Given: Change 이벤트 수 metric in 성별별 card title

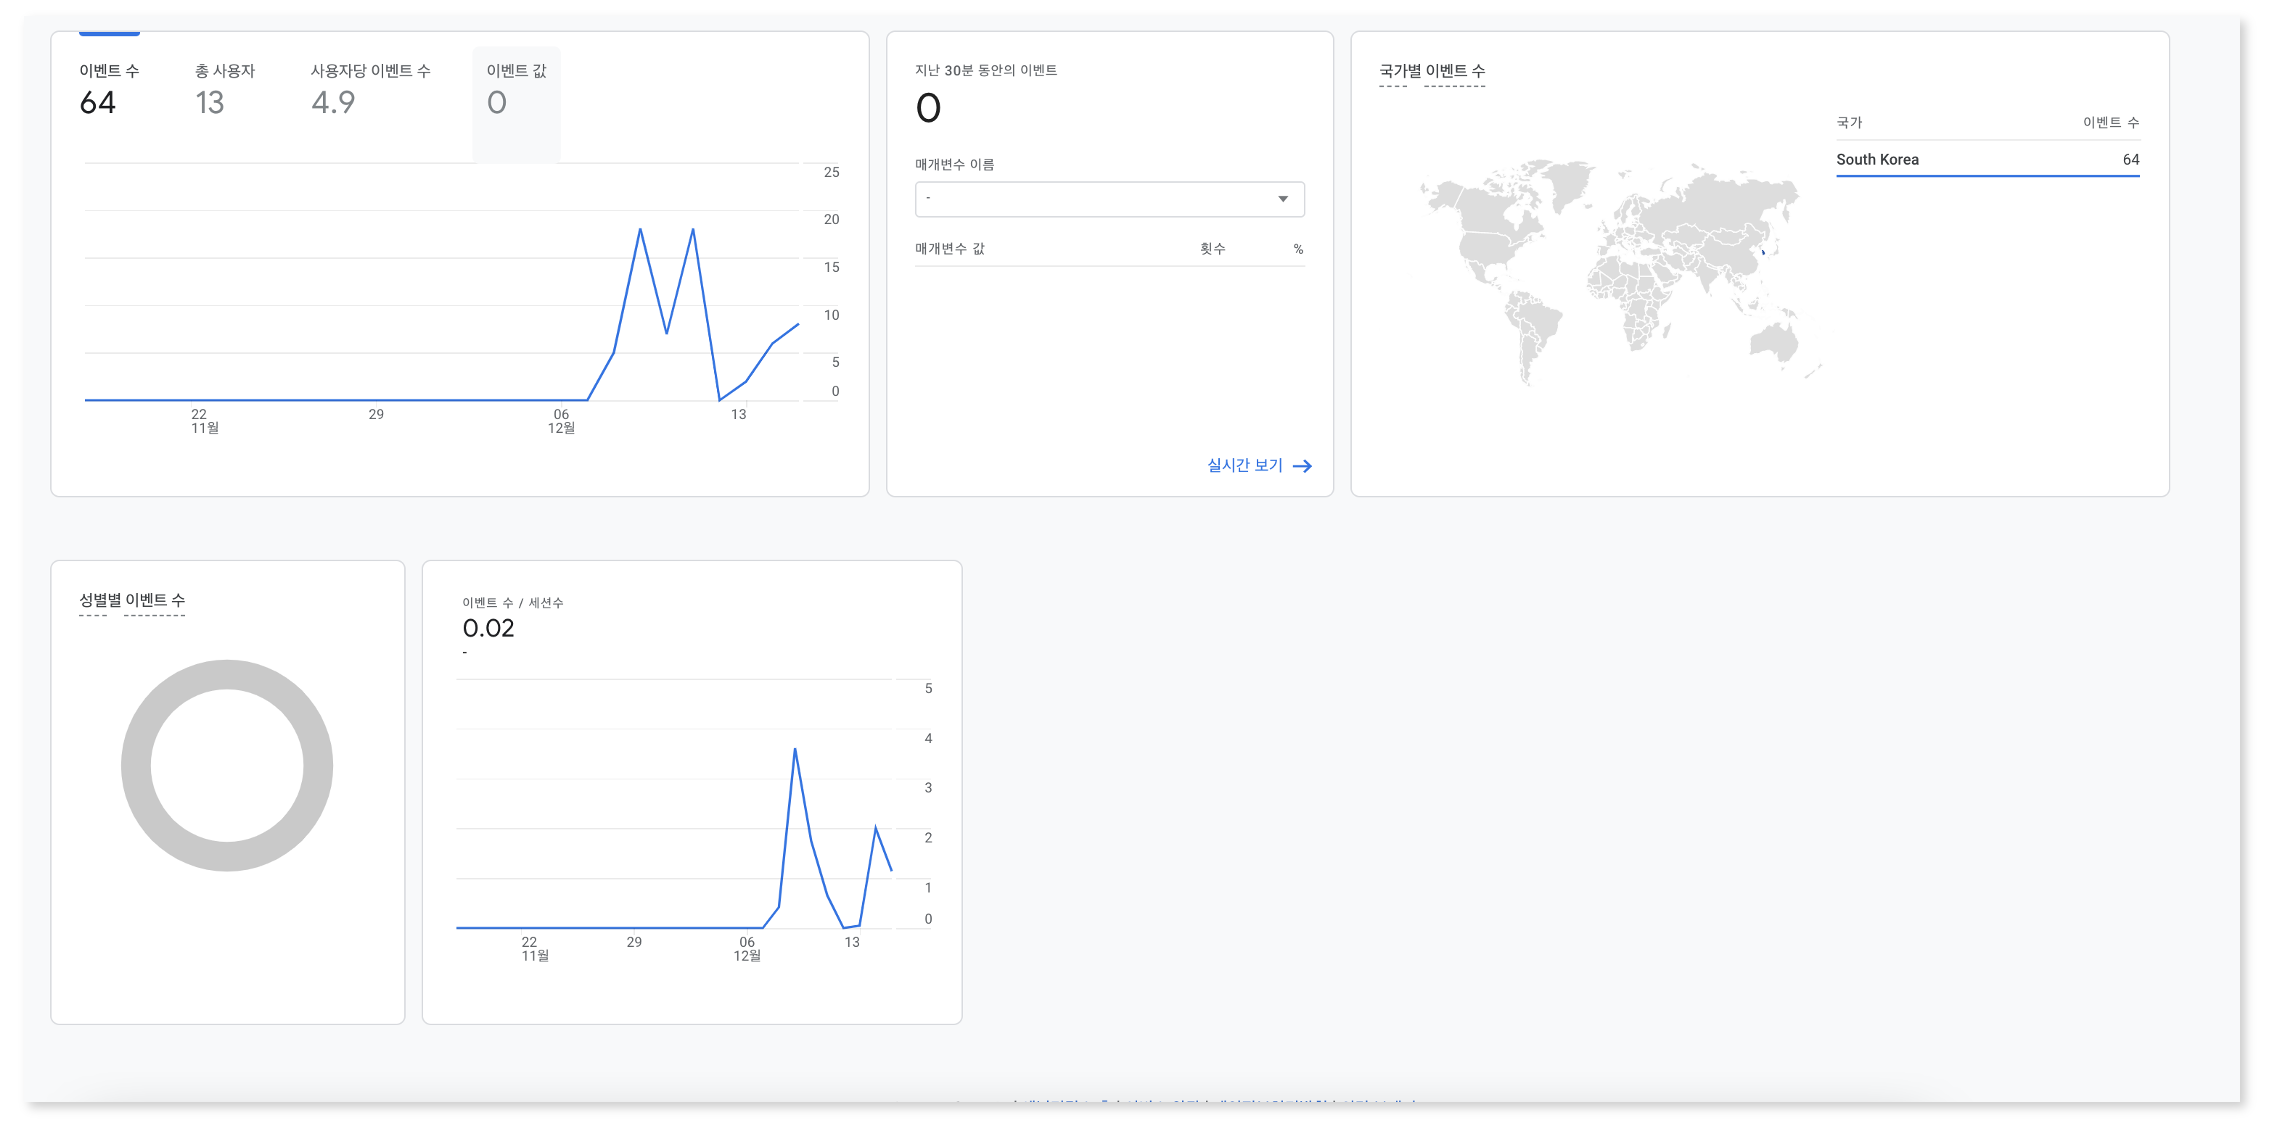Looking at the screenshot, I should click(155, 600).
